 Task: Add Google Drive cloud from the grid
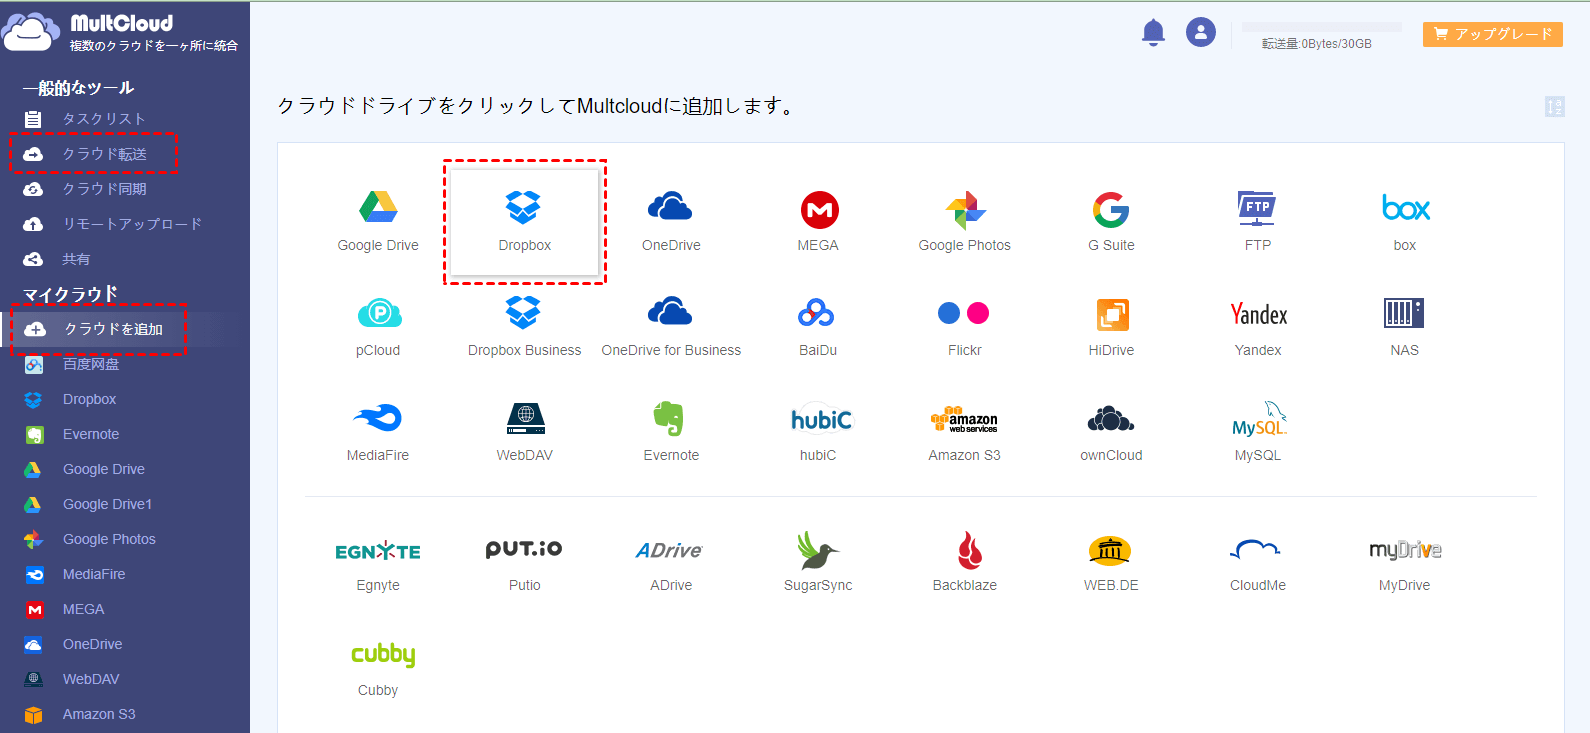pyautogui.click(x=378, y=222)
